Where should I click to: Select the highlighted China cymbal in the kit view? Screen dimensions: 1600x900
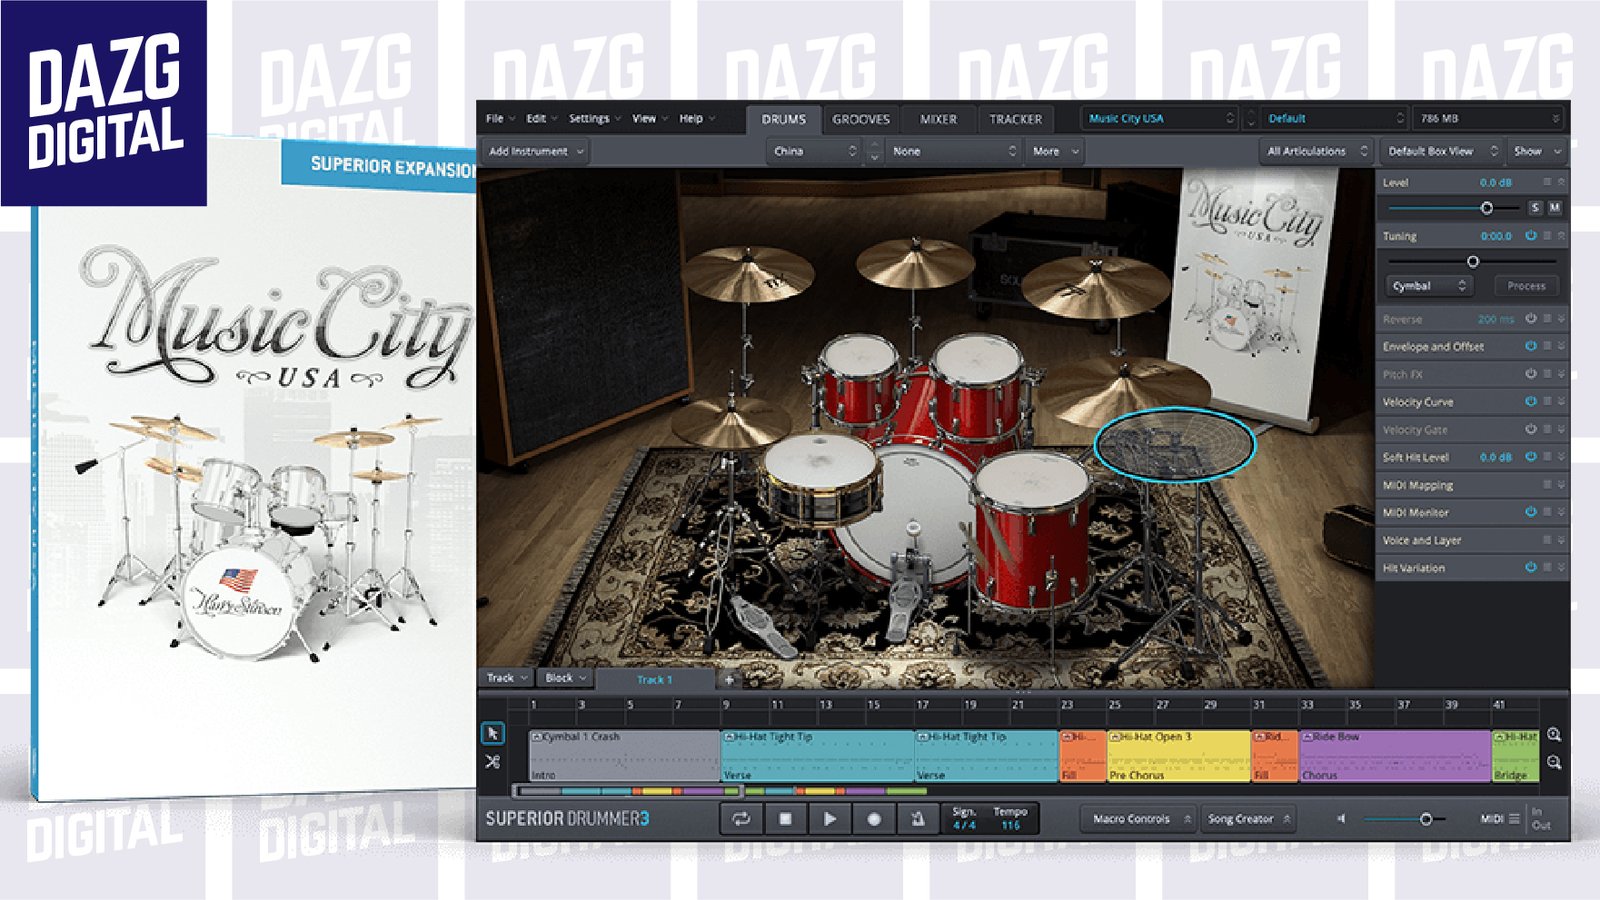(1174, 444)
